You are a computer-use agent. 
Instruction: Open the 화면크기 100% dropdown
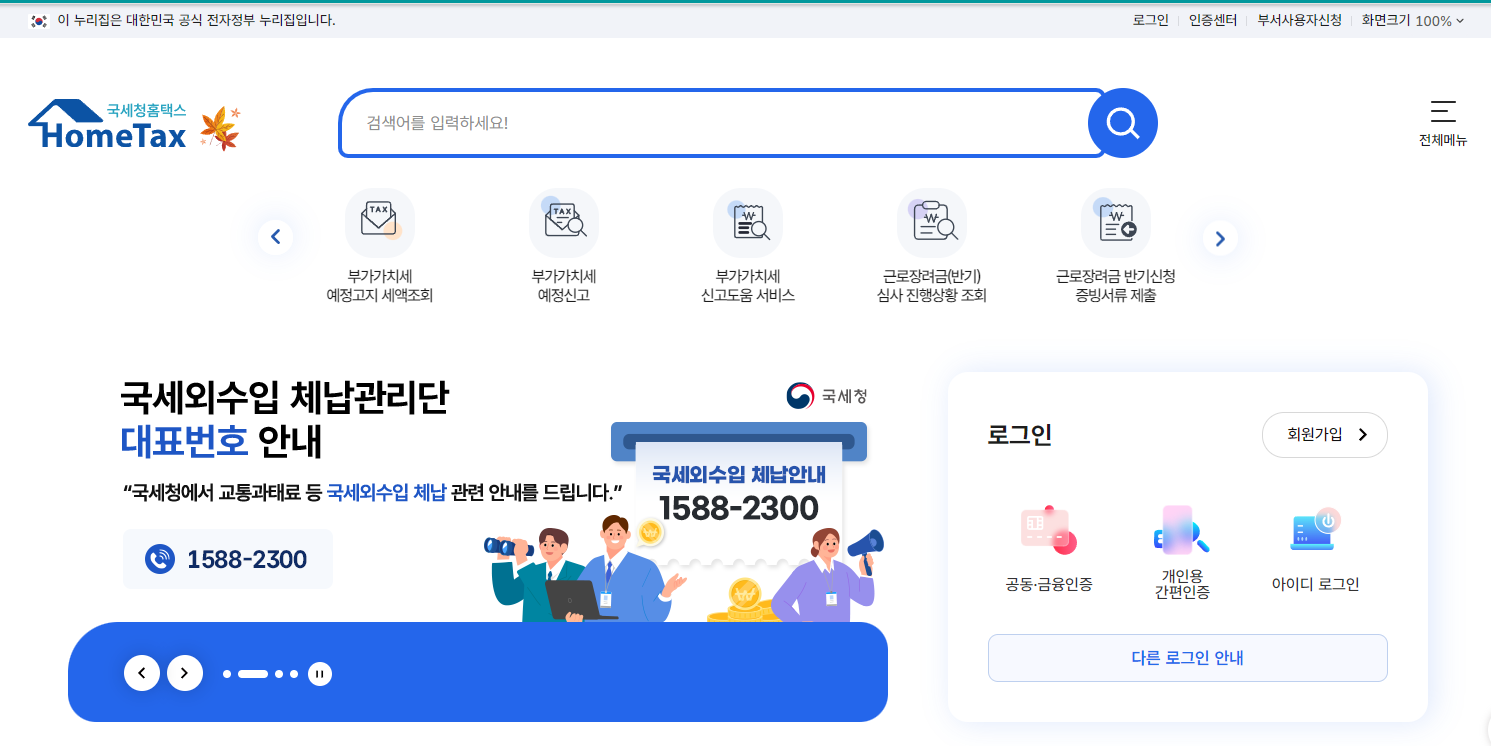[1413, 20]
